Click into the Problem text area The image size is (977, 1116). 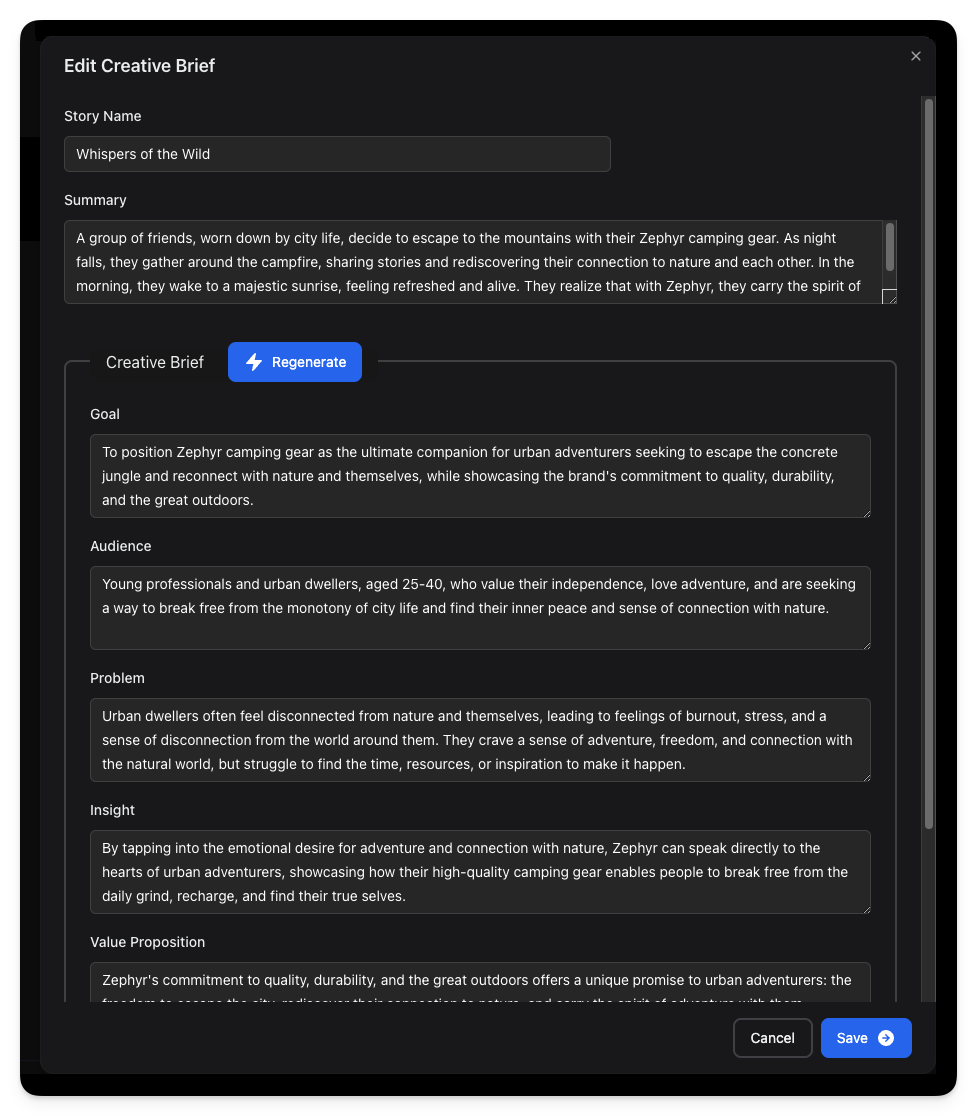[x=480, y=740]
